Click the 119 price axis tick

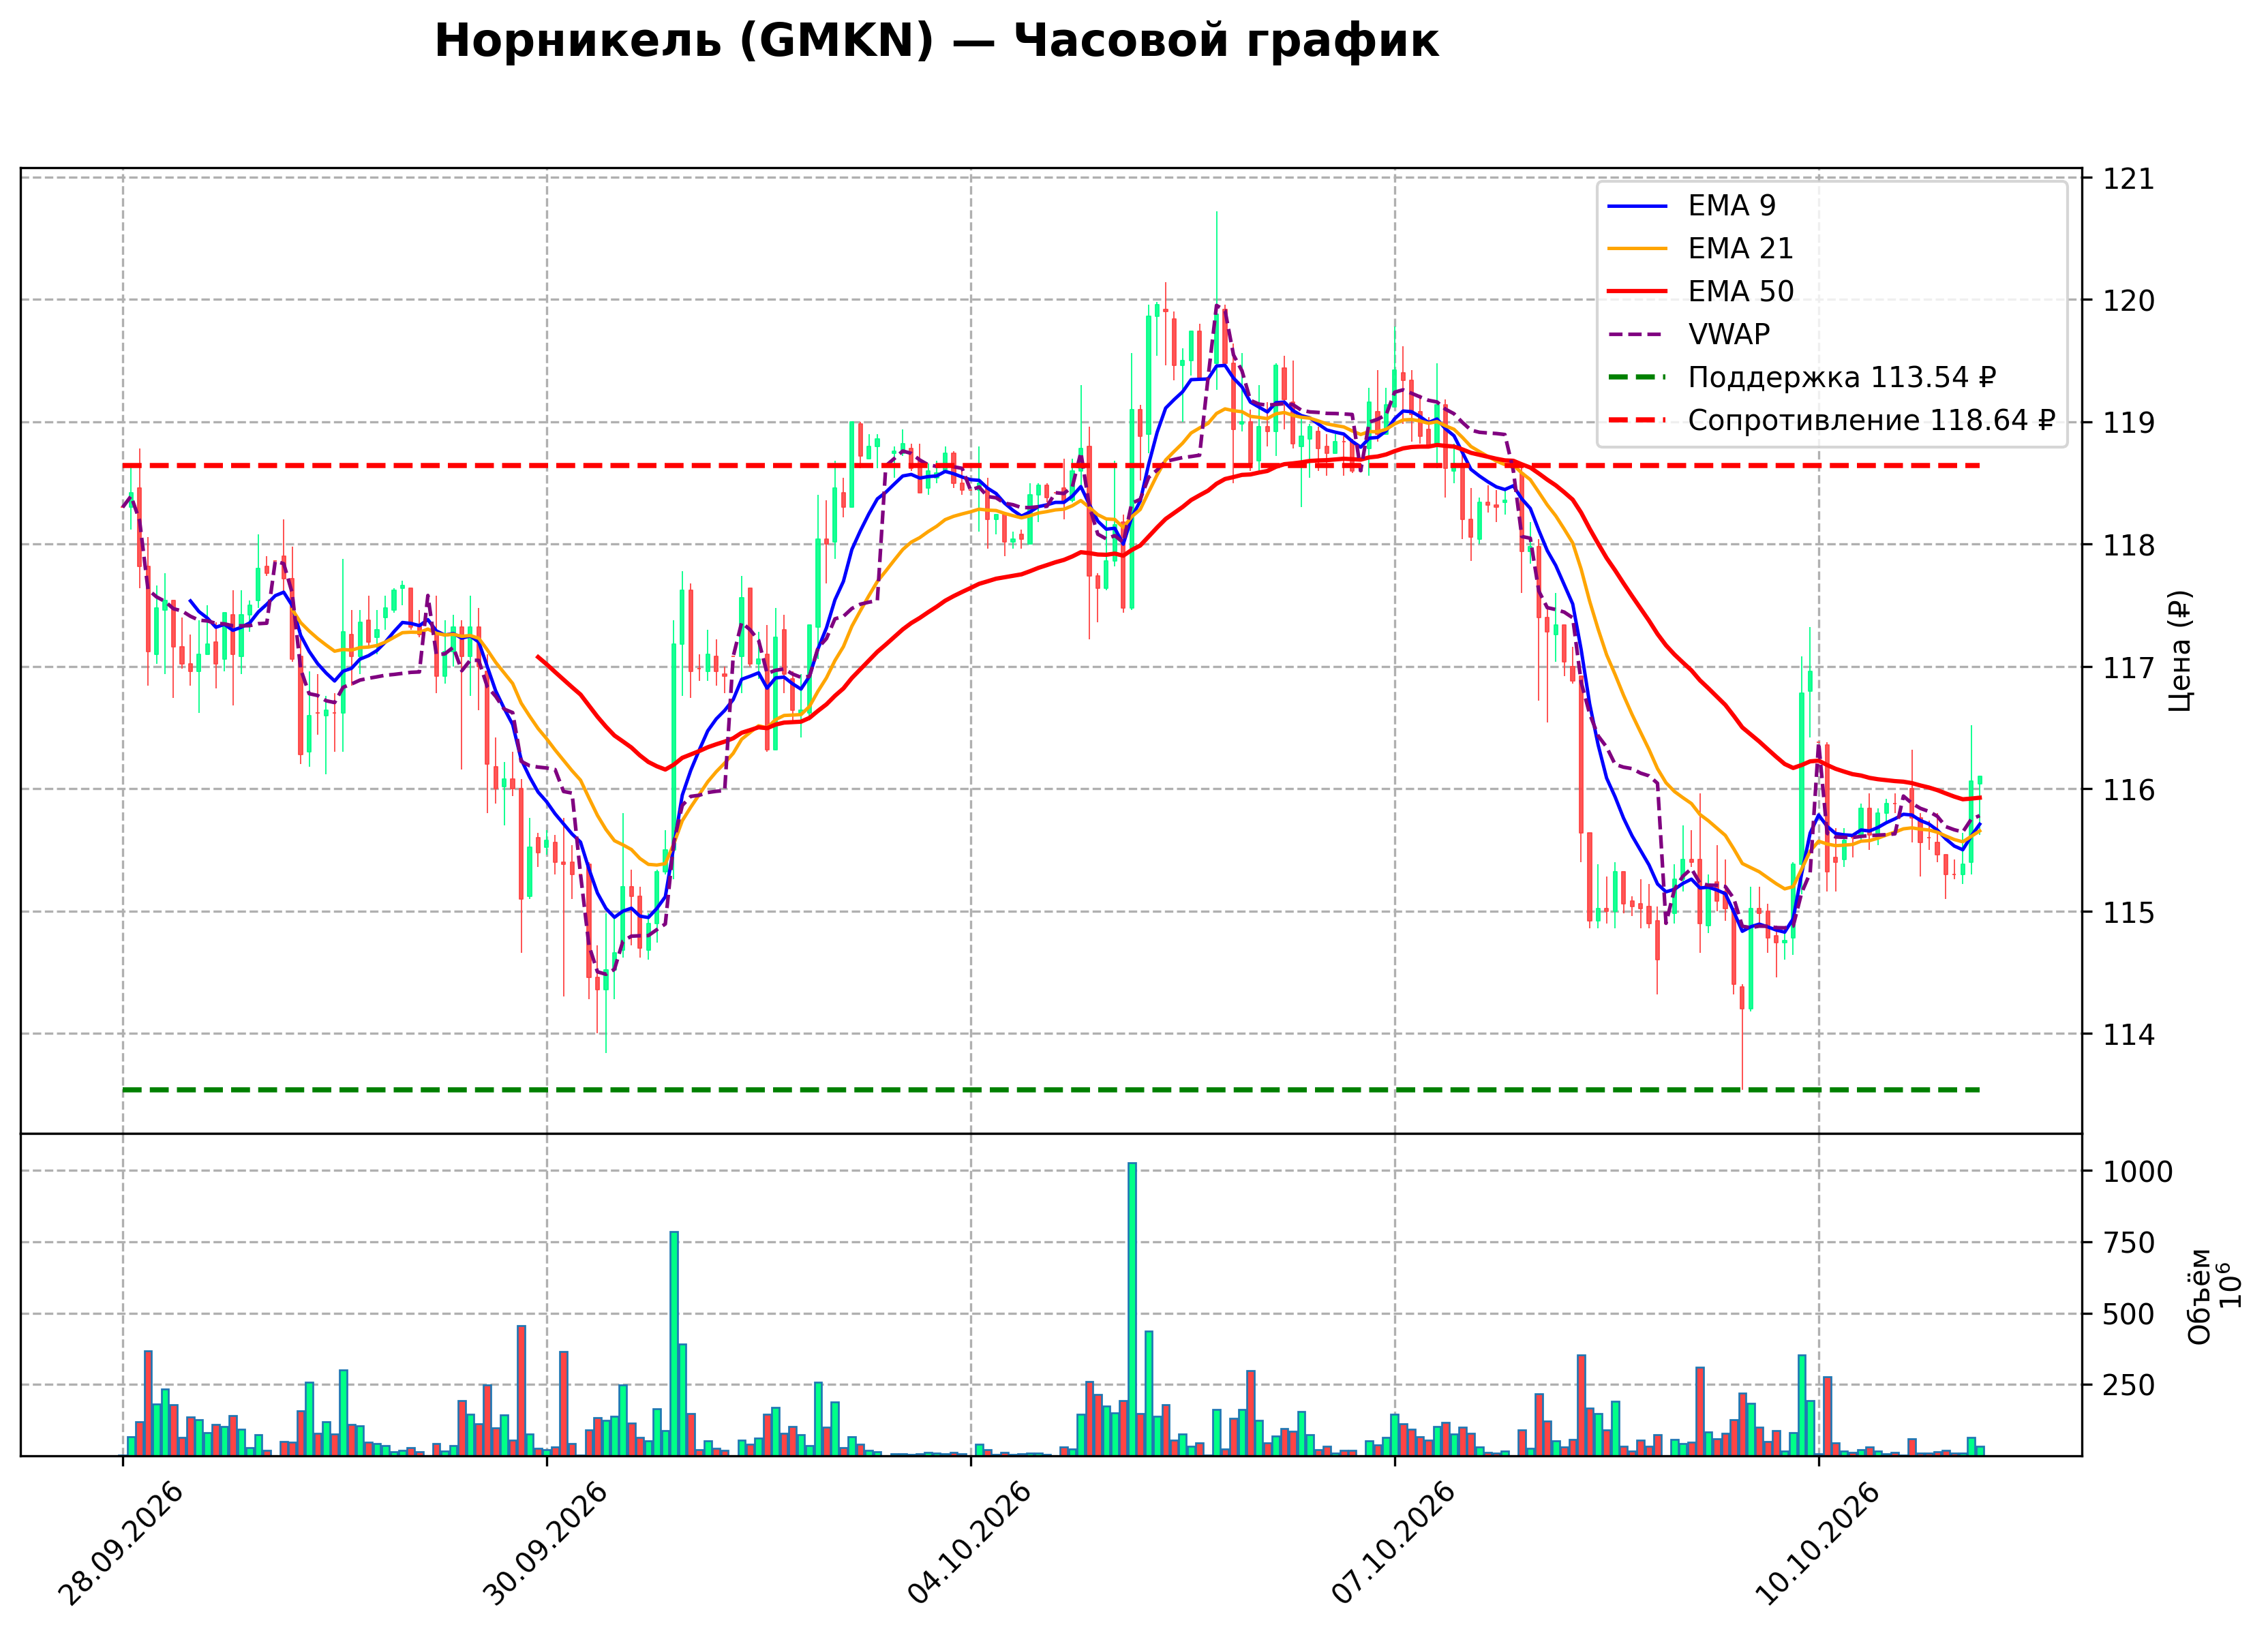[x=2129, y=423]
